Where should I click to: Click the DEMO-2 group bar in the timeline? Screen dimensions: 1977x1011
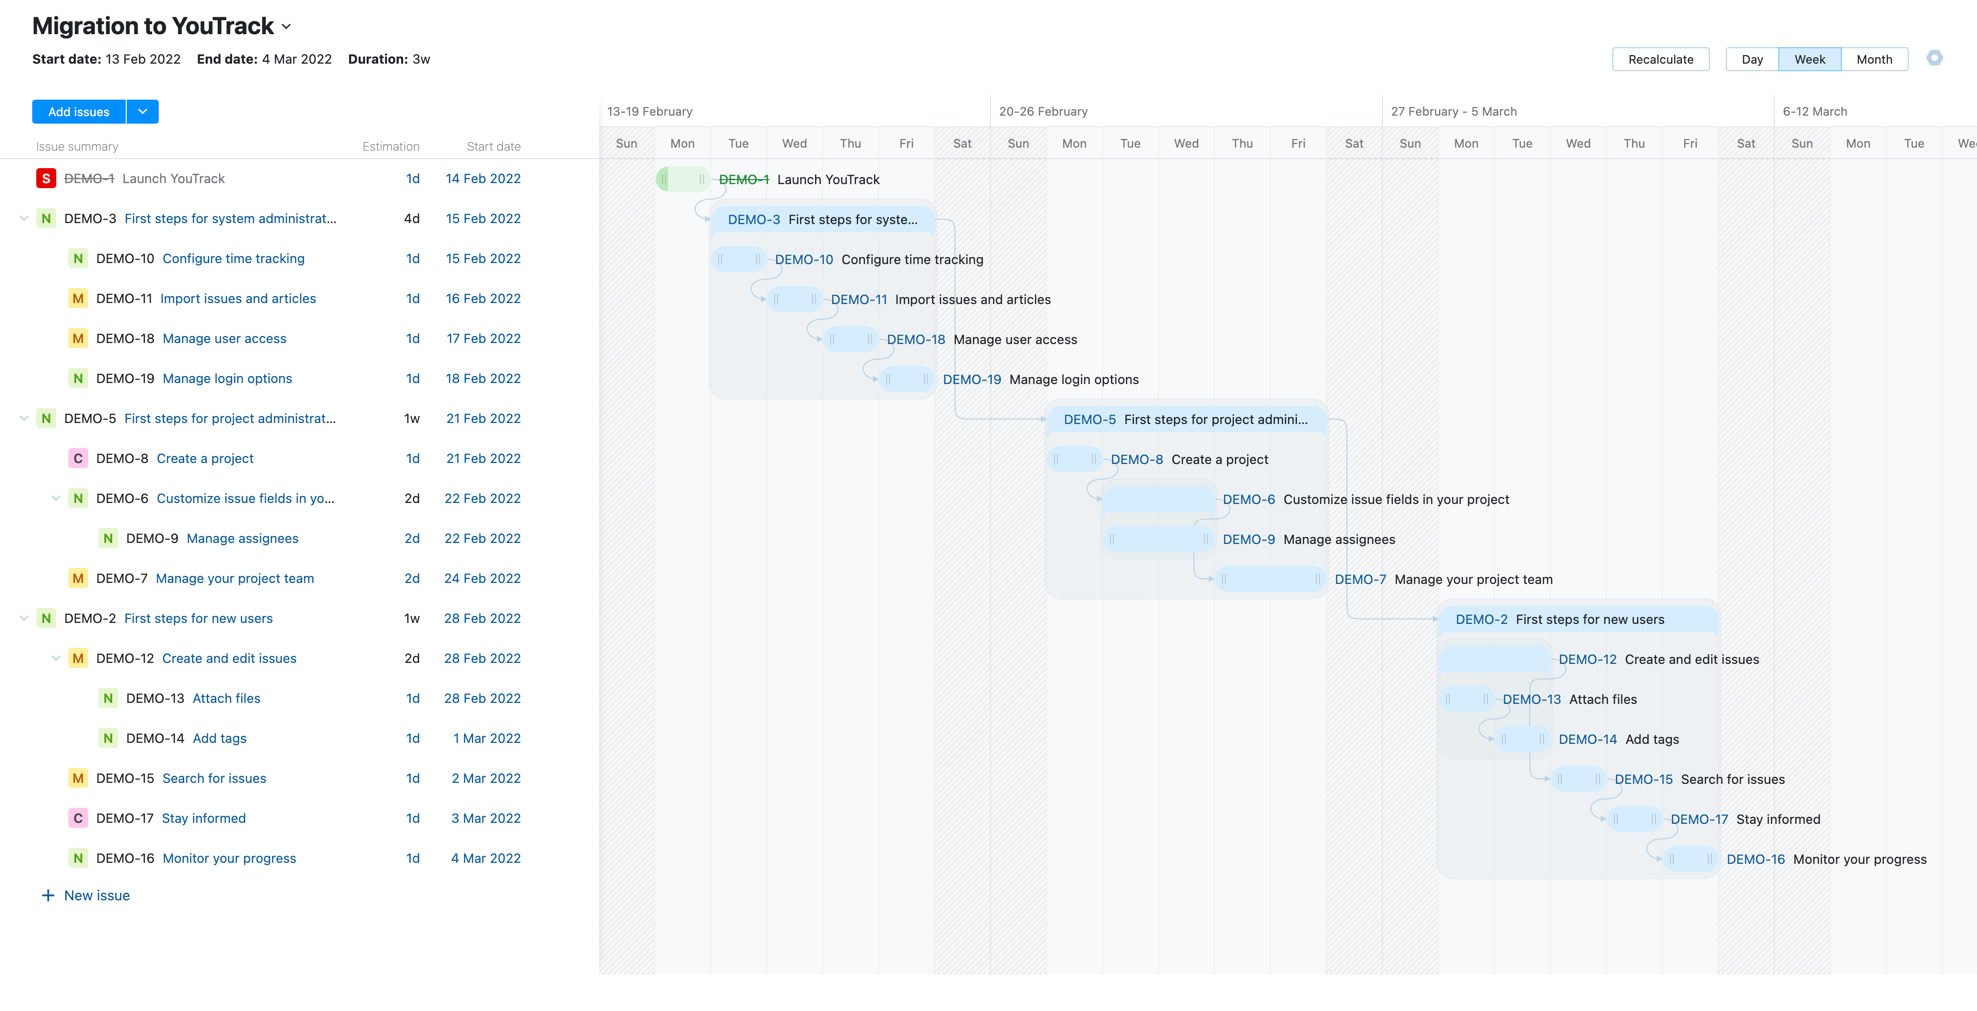(1578, 620)
